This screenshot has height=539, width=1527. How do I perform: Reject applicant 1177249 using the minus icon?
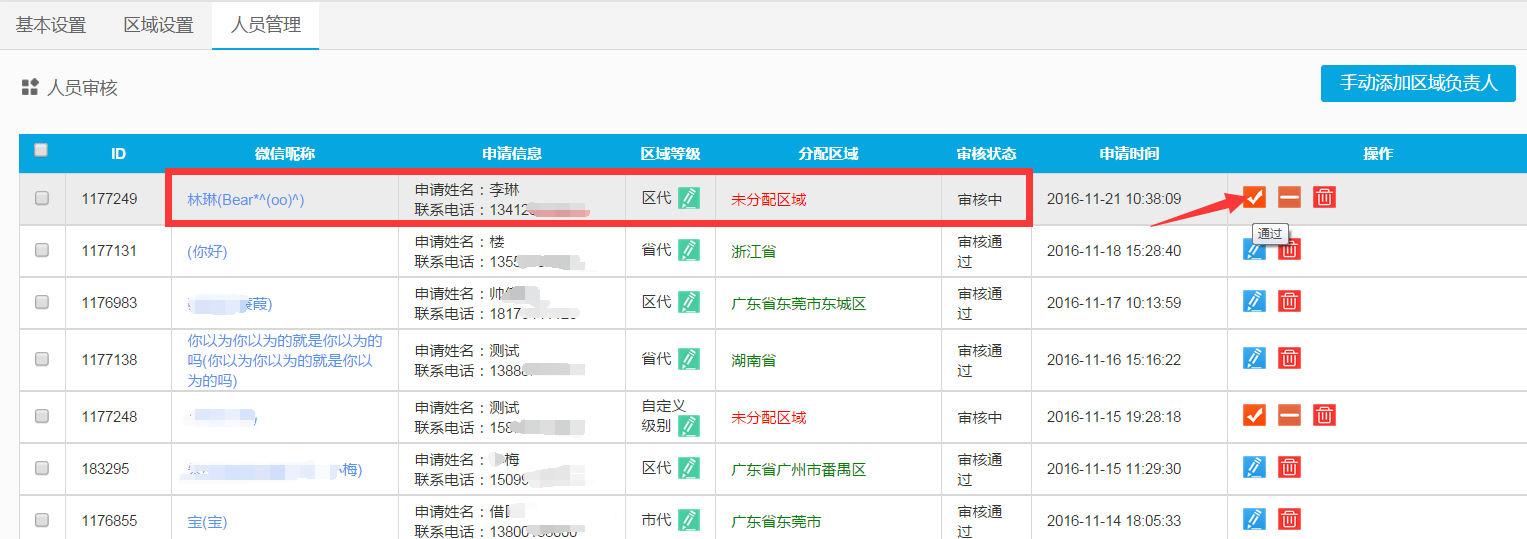1289,197
